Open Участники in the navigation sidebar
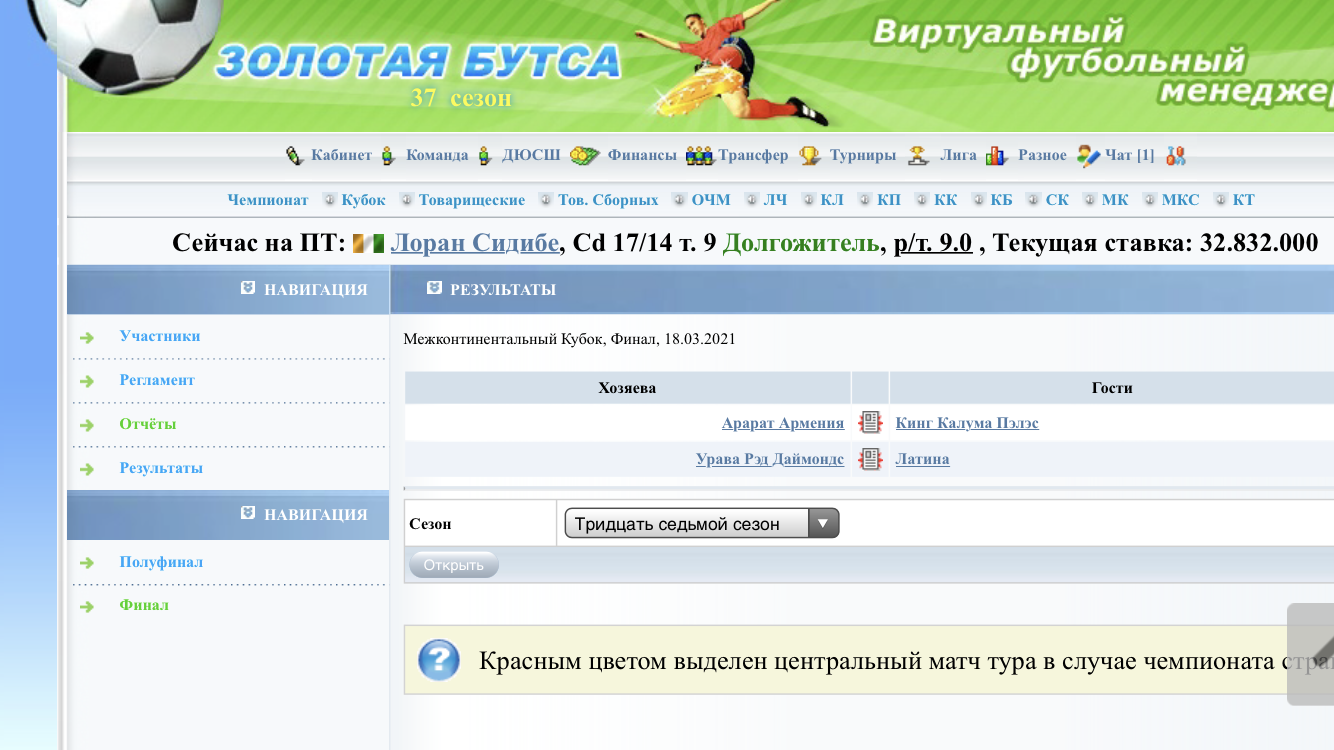The image size is (1334, 750). pos(159,337)
